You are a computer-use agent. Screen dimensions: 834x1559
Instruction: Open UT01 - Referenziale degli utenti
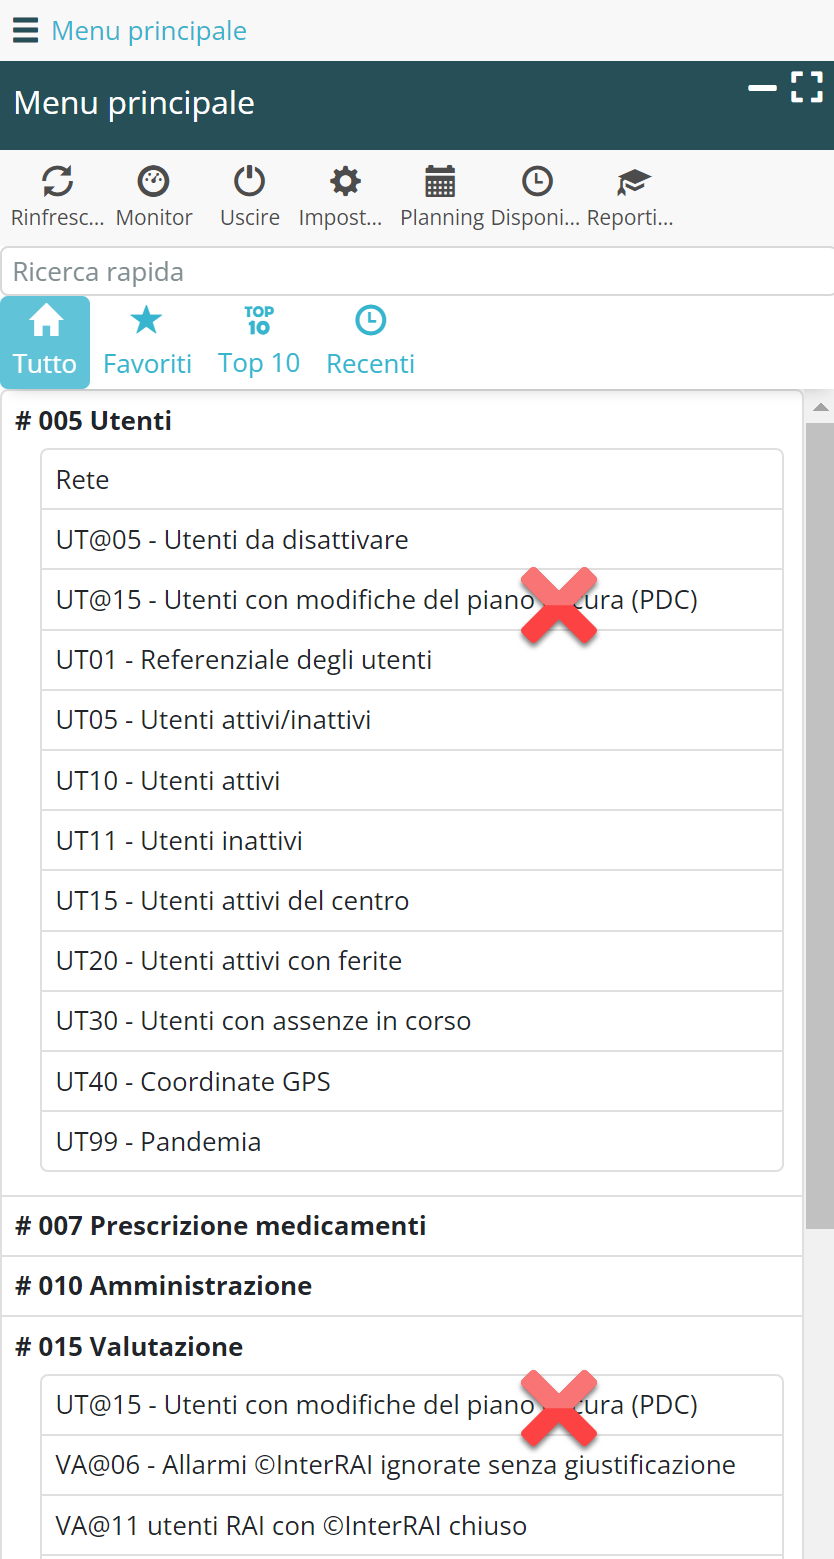click(244, 660)
